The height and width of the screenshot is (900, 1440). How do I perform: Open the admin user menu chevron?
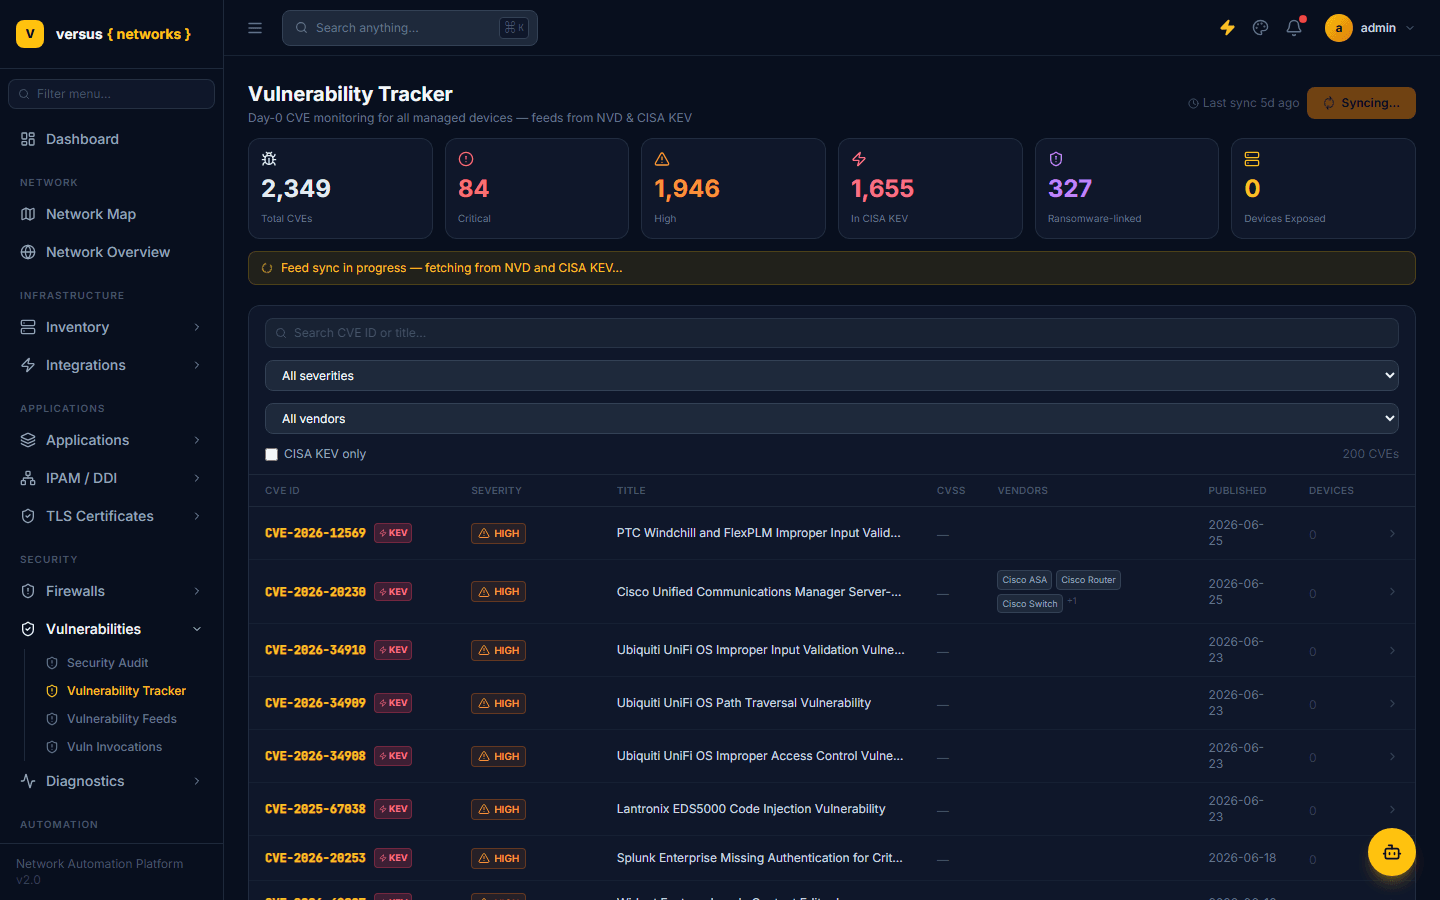pos(1410,28)
